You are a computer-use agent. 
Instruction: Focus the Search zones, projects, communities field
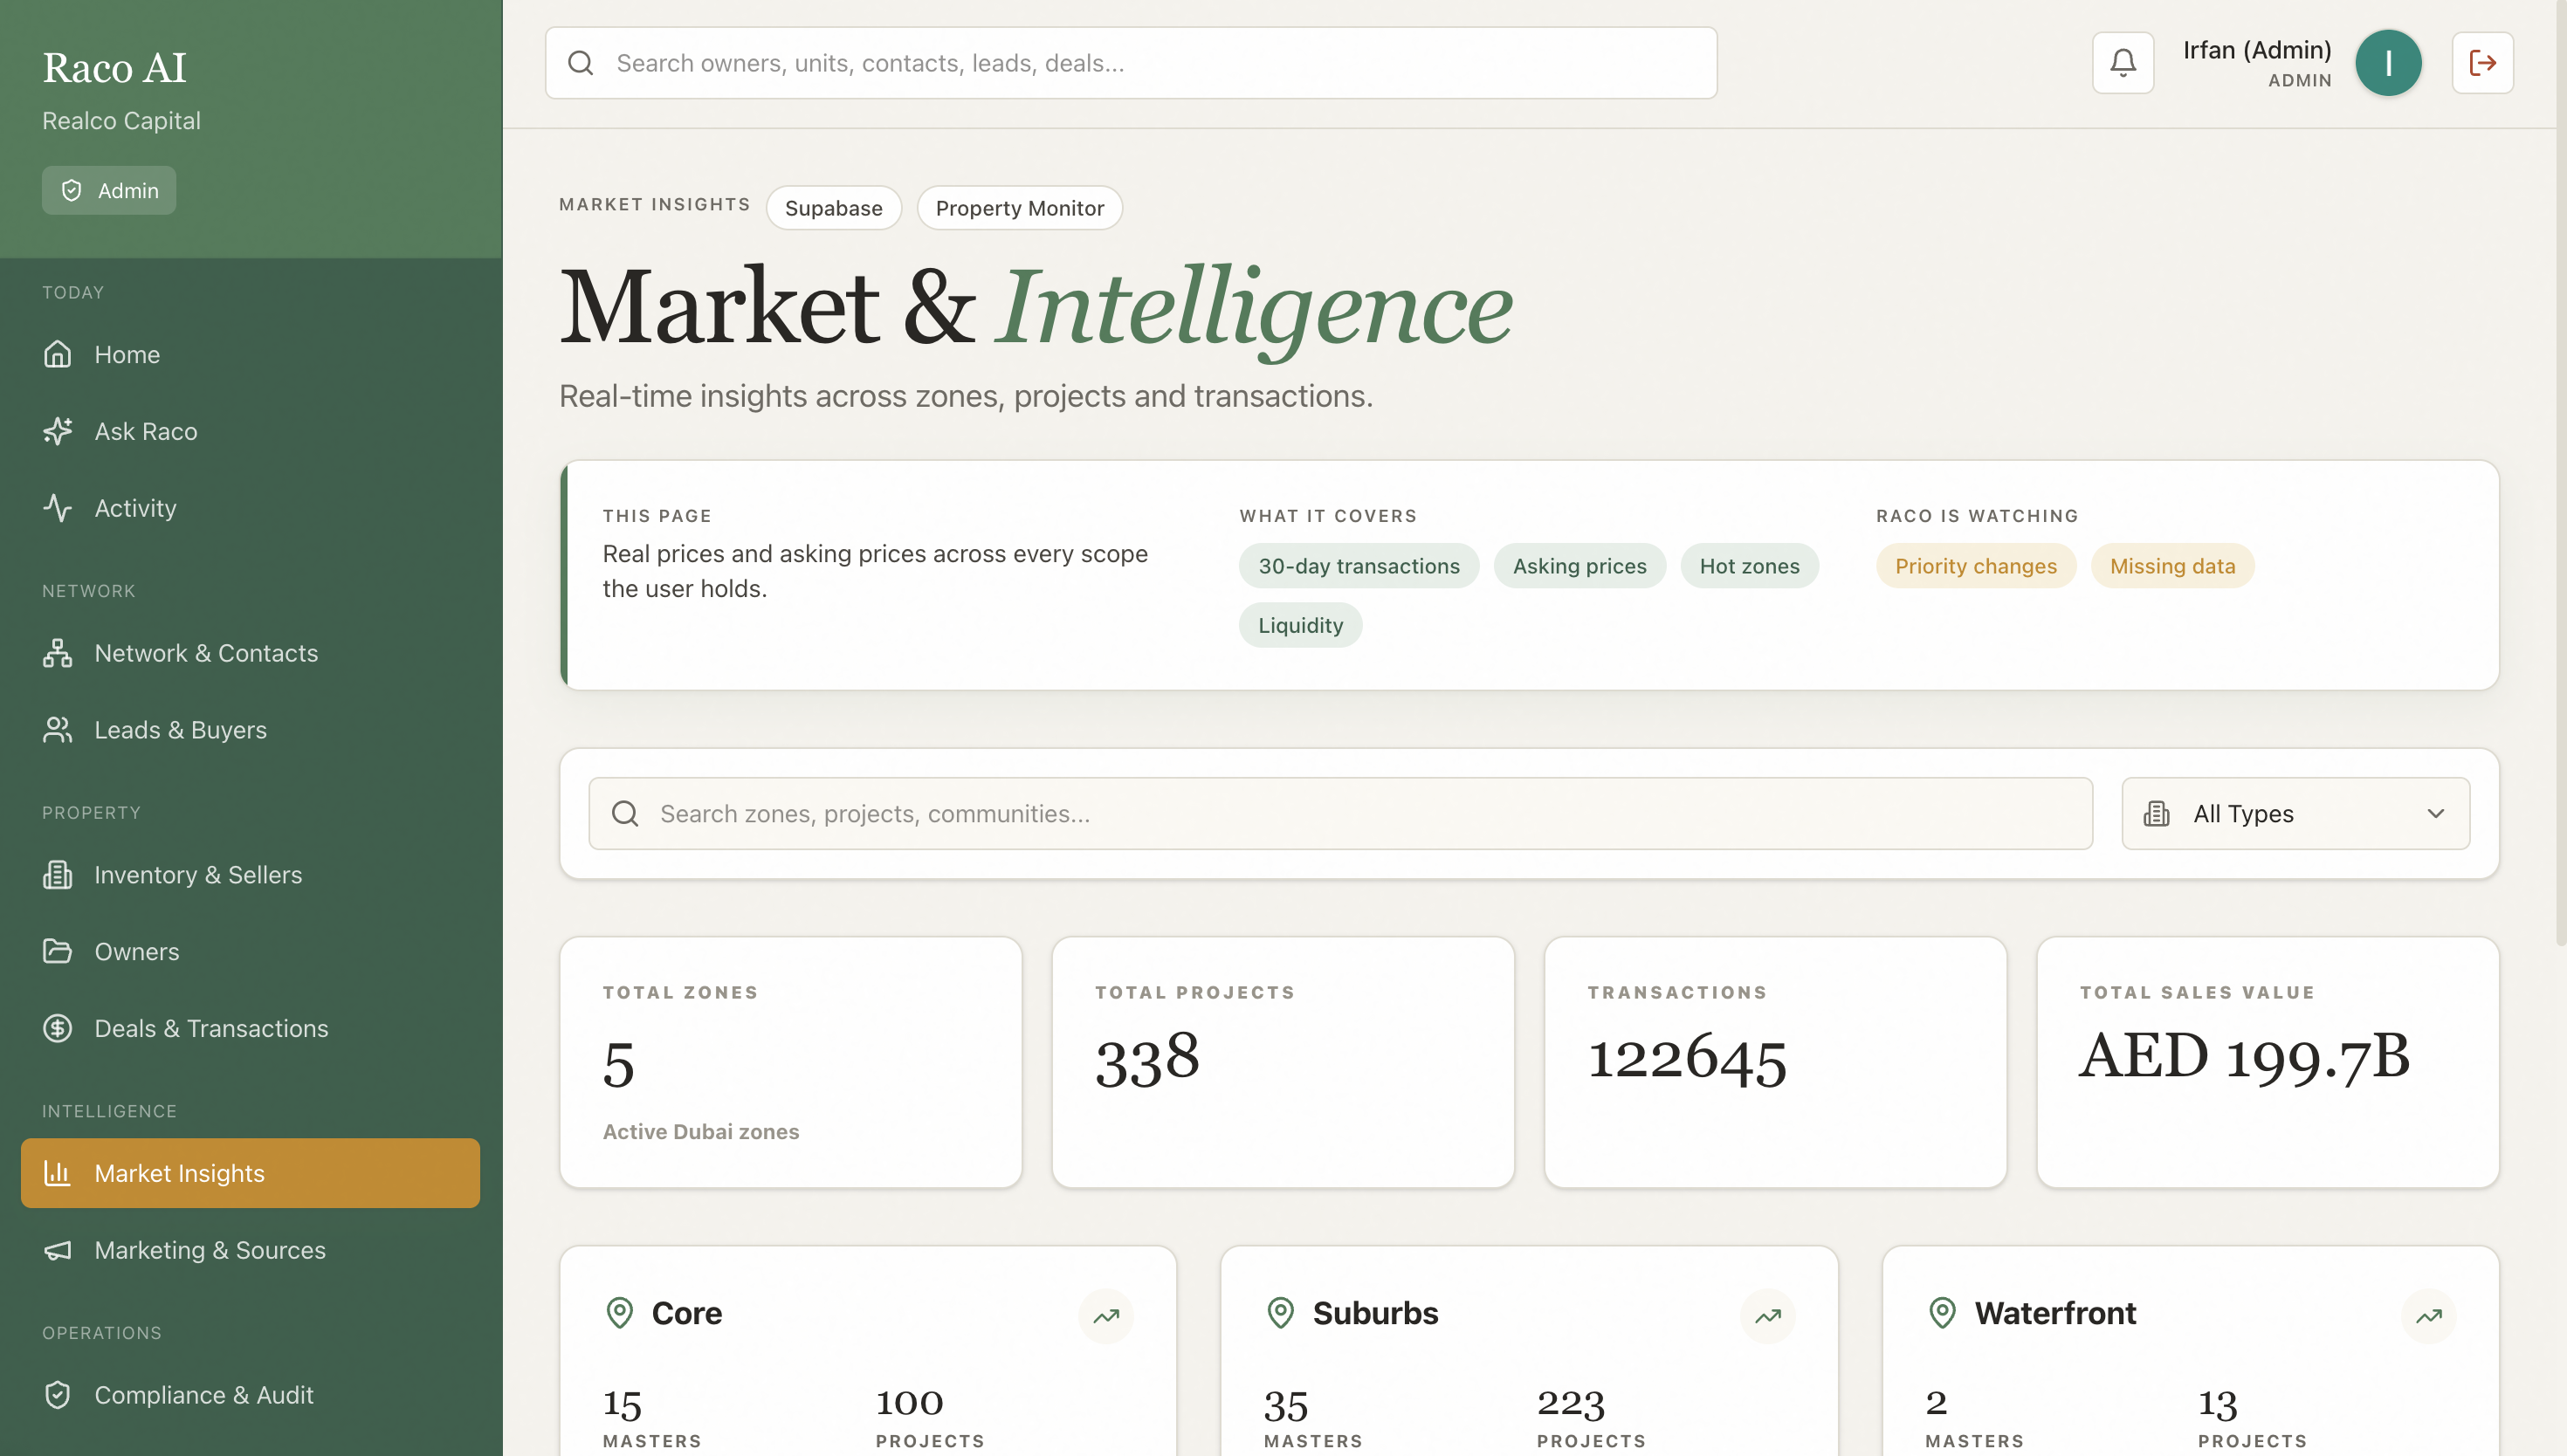pos(1340,814)
